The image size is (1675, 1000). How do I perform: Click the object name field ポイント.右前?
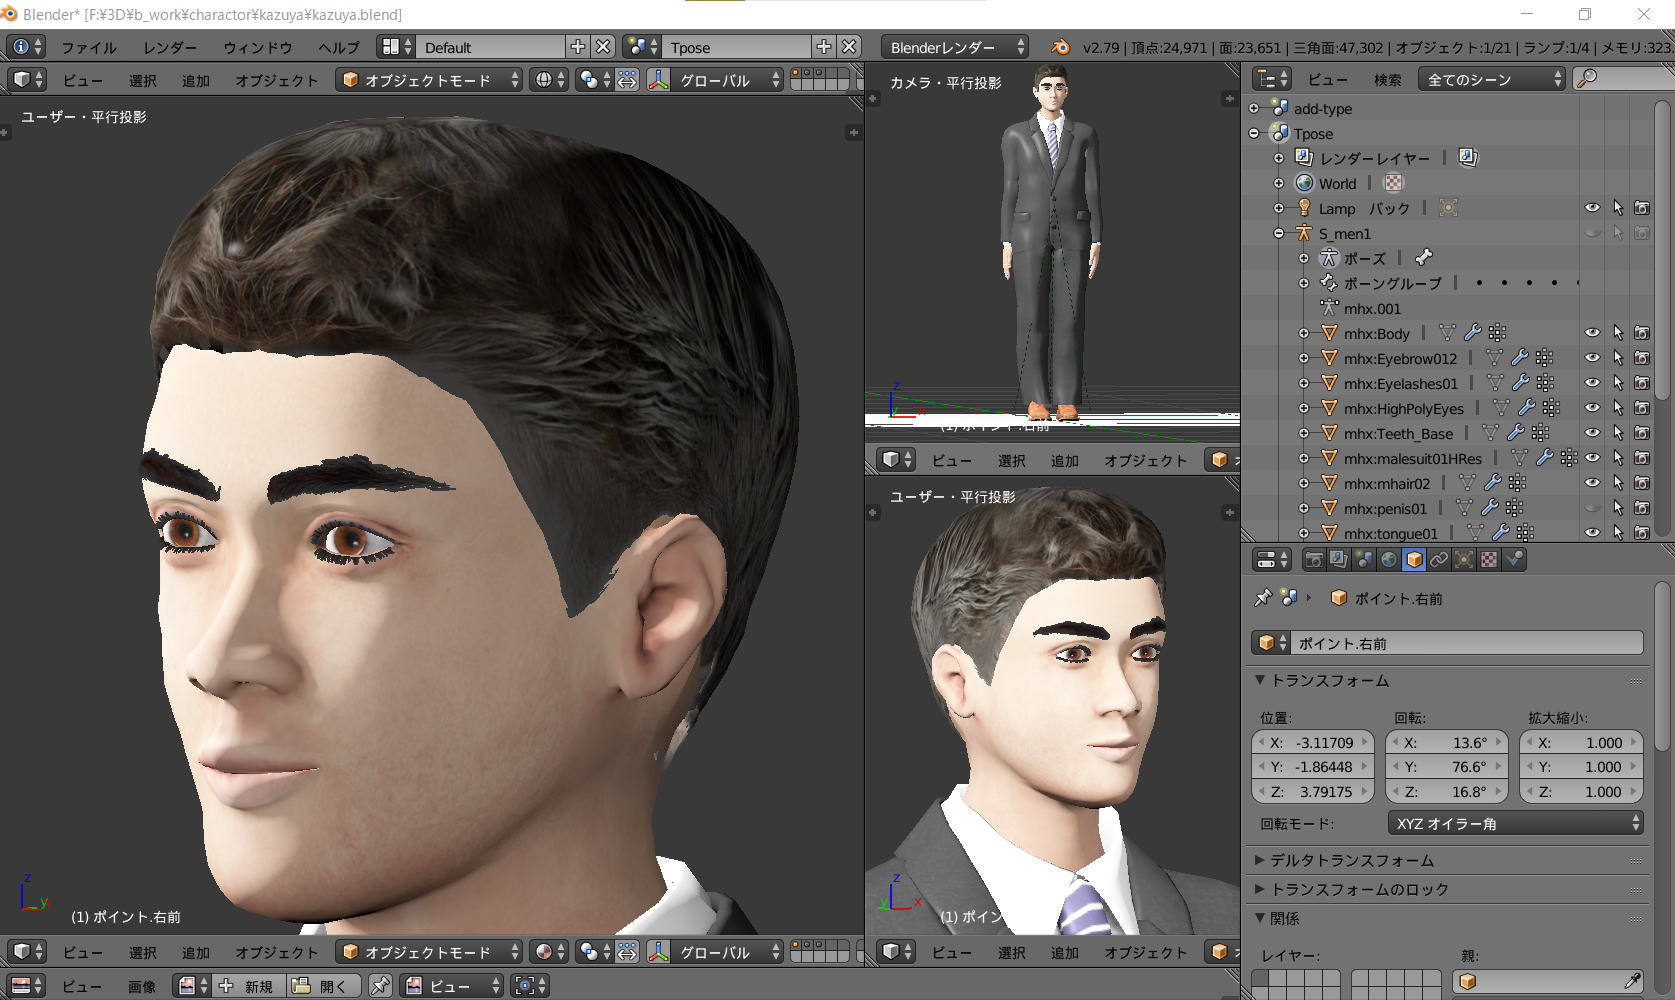(1464, 643)
